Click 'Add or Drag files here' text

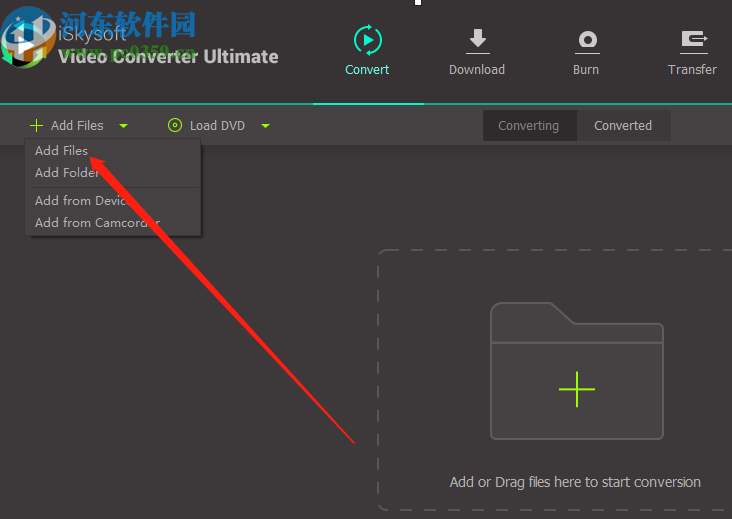[x=575, y=482]
